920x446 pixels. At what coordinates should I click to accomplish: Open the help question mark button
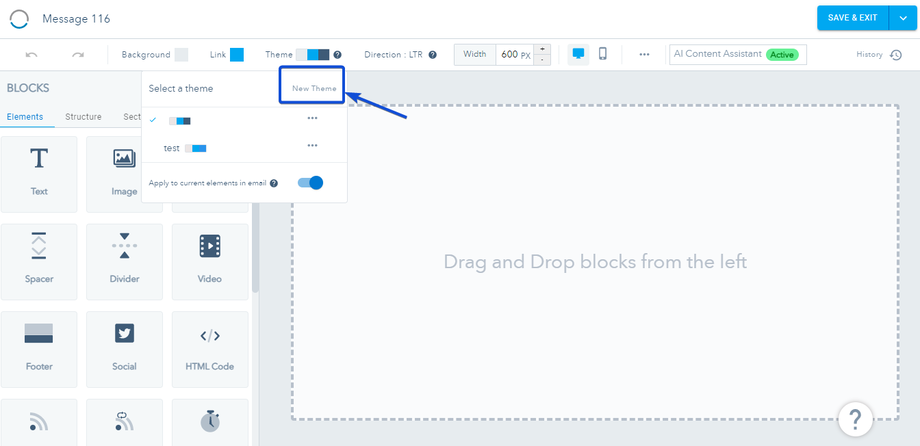pos(855,418)
